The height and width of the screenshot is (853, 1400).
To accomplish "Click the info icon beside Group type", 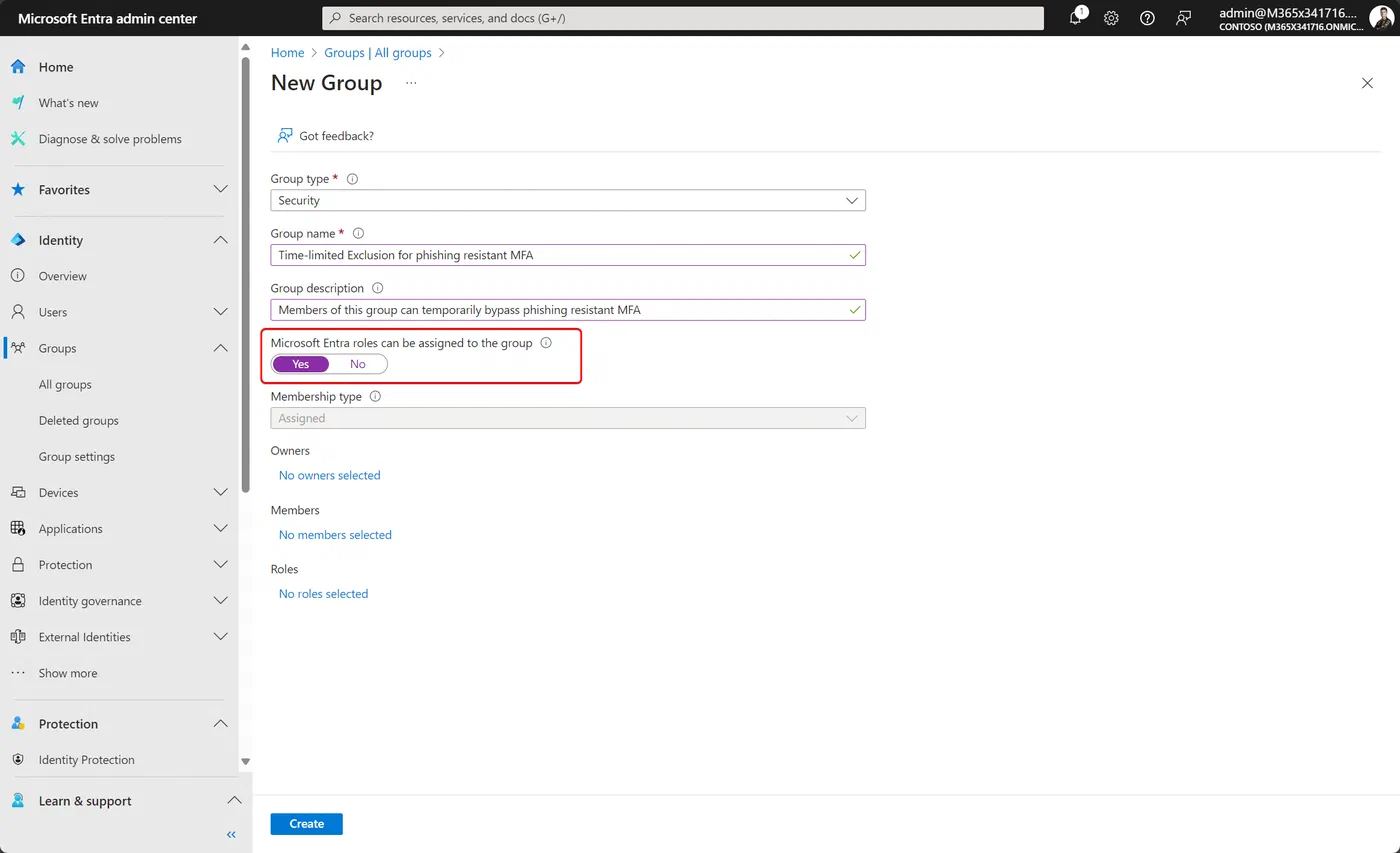I will point(352,179).
